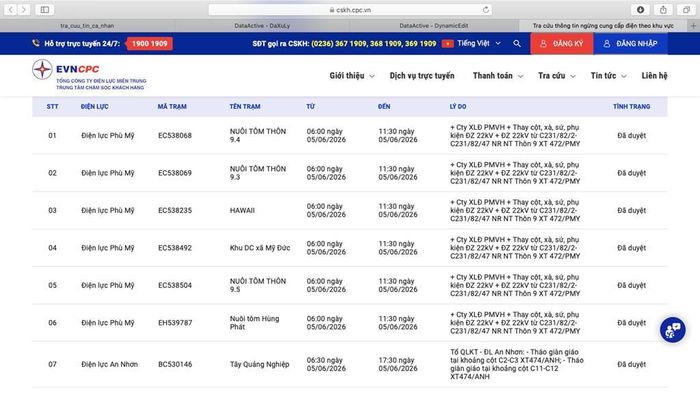Image resolution: width=700 pixels, height=394 pixels.
Task: Open Dịch vụ trực tuyến menu item
Action: [x=422, y=76]
